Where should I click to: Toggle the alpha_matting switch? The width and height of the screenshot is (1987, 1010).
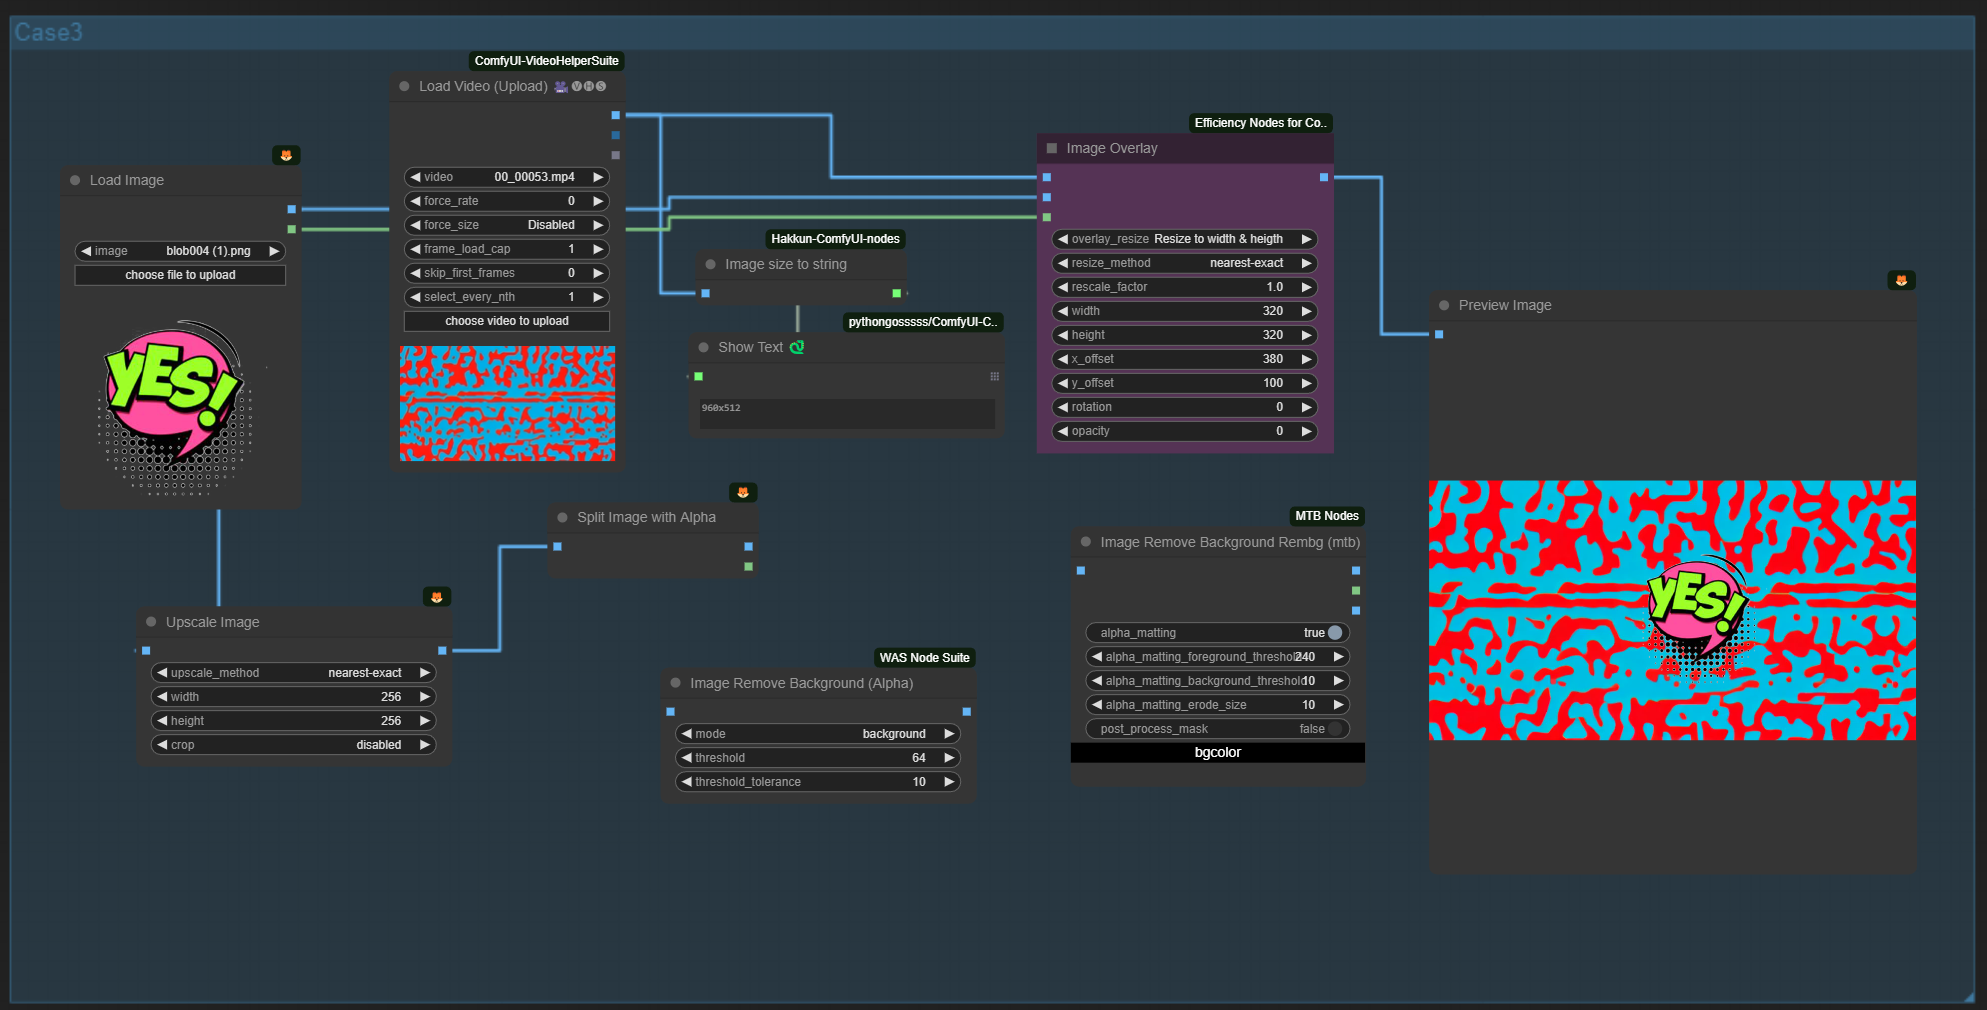point(1334,633)
